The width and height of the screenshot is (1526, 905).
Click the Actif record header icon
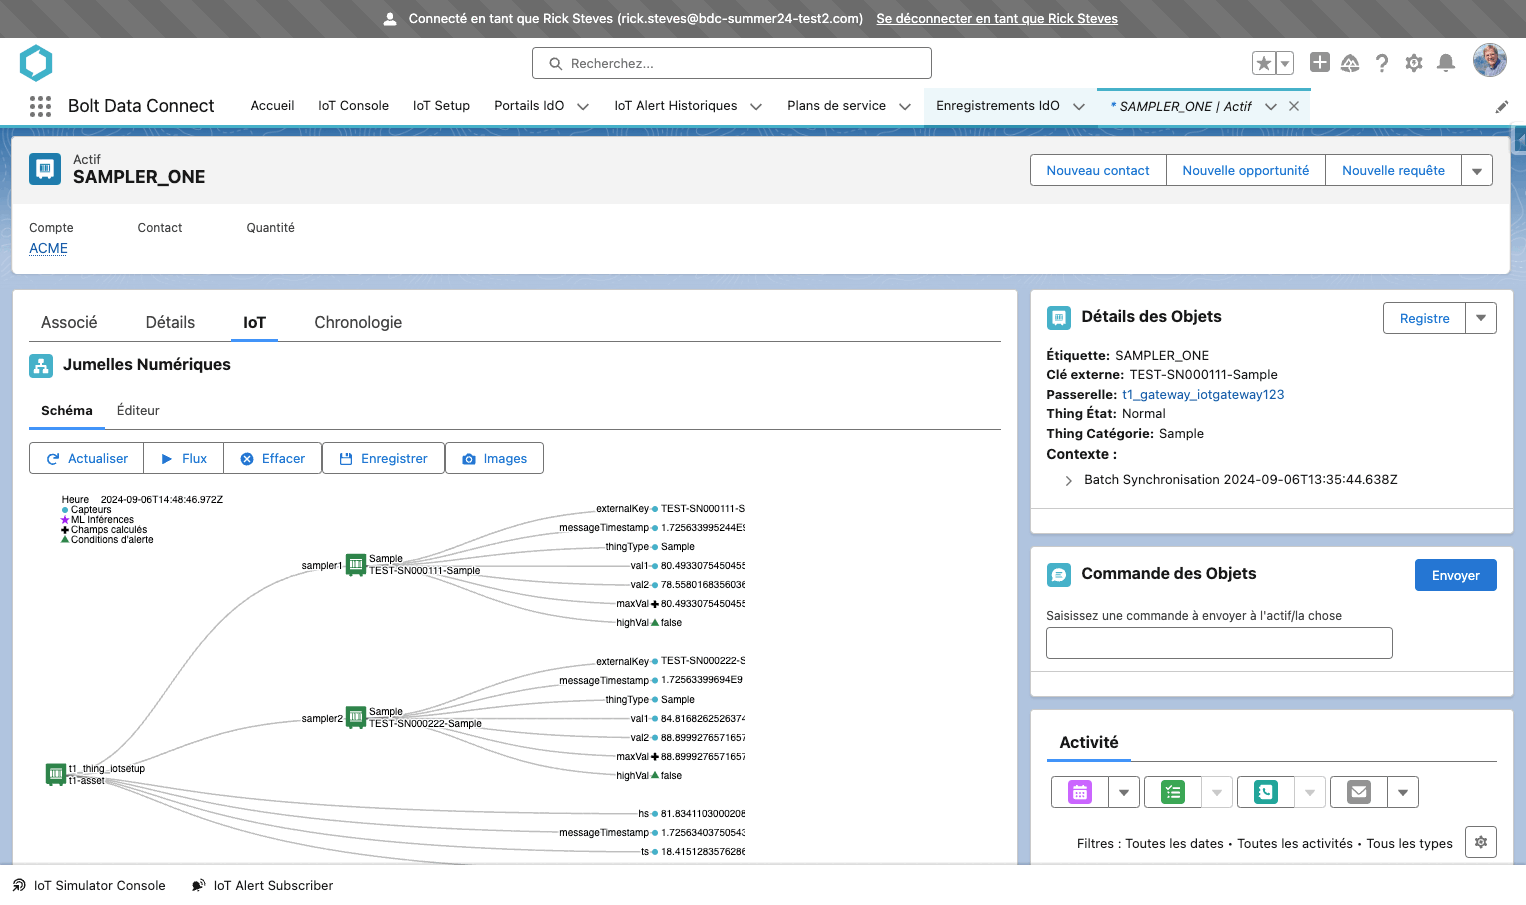(x=45, y=169)
